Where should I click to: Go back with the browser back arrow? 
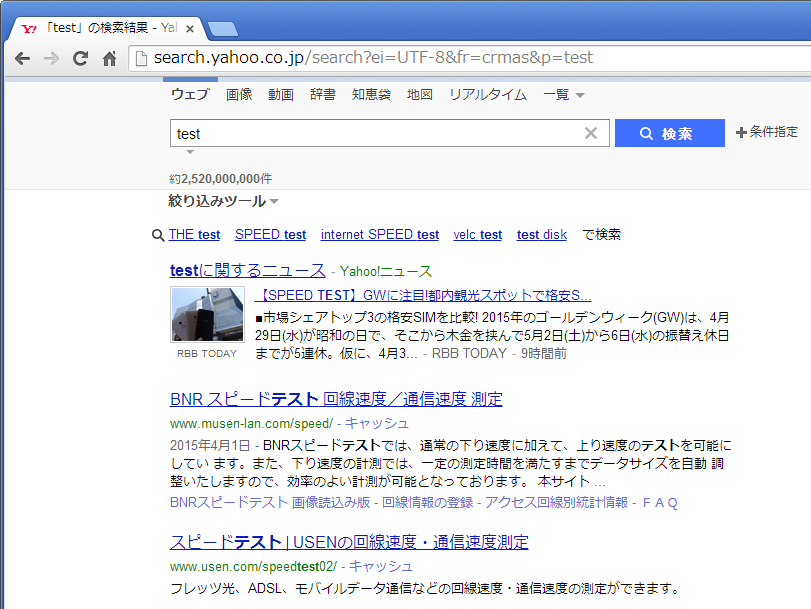tap(22, 58)
